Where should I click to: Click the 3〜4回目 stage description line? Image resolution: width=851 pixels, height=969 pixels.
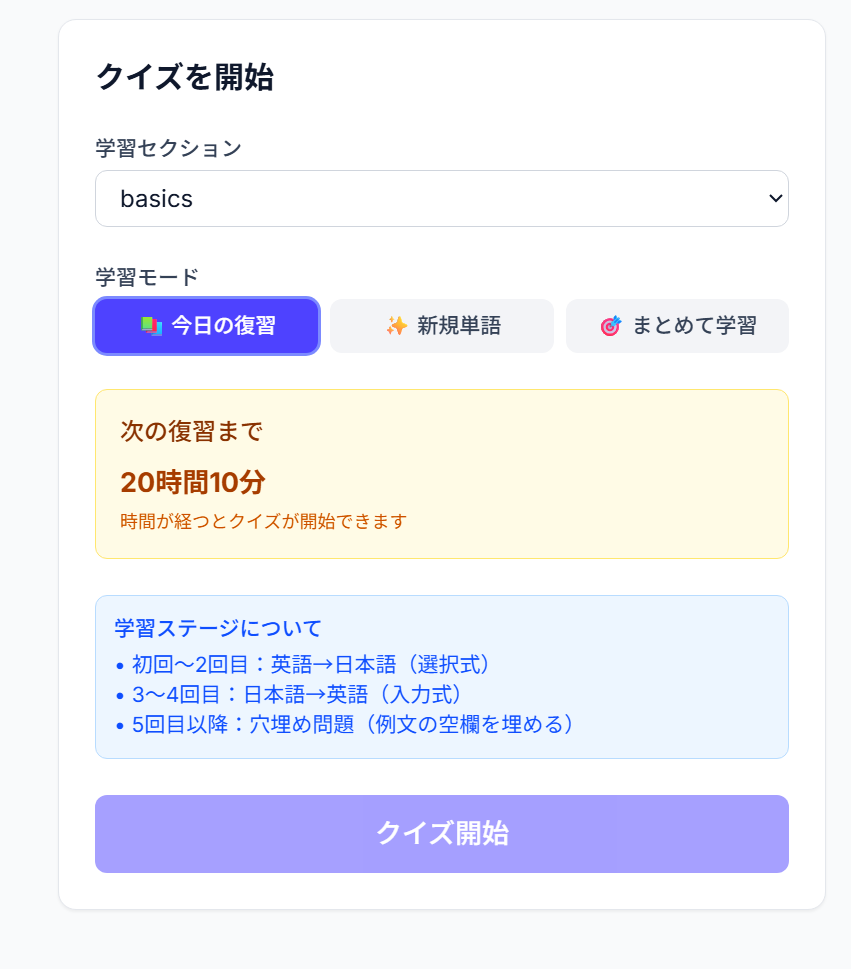pyautogui.click(x=291, y=694)
